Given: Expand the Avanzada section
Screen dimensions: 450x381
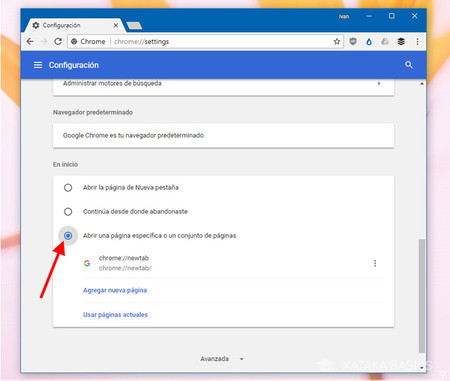Looking at the screenshot, I should pos(222,359).
